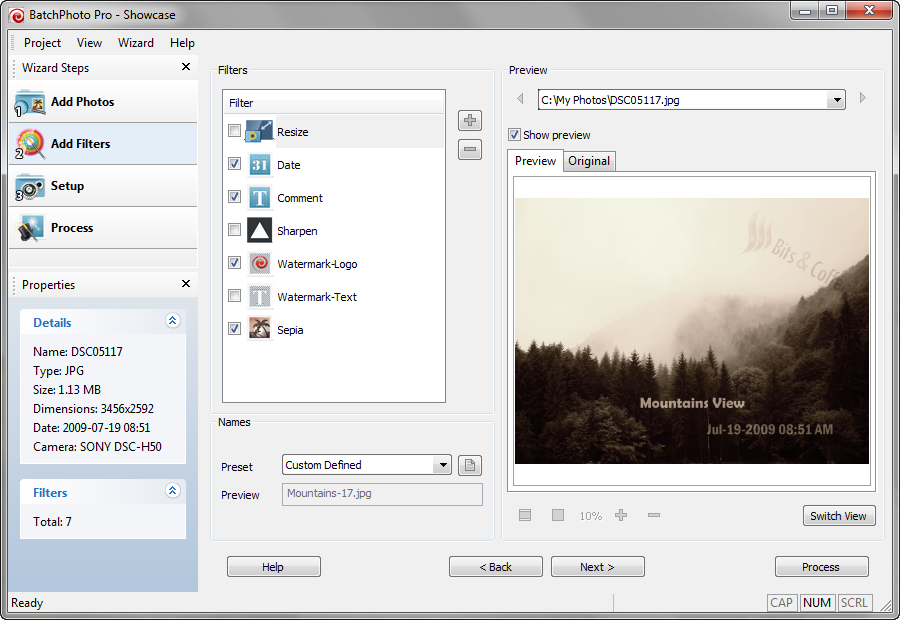This screenshot has width=900, height=620.
Task: Remove selected filter with minus button
Action: pyautogui.click(x=470, y=150)
